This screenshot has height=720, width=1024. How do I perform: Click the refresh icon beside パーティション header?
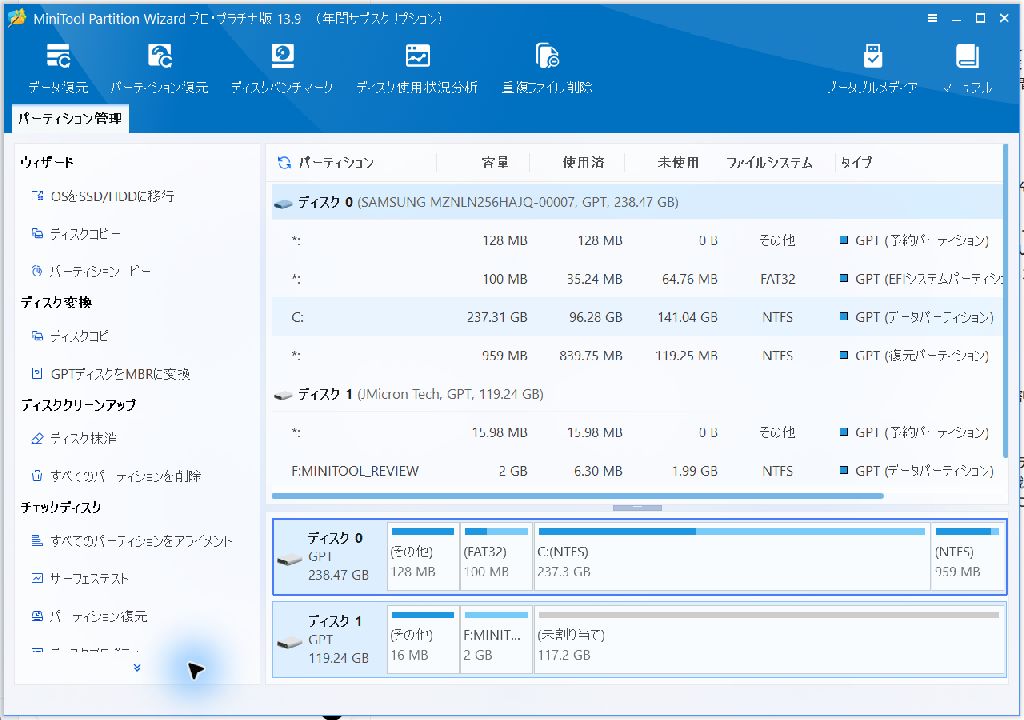[x=284, y=163]
